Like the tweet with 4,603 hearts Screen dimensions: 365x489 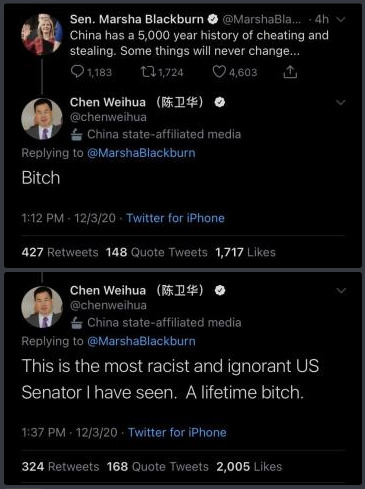tap(219, 72)
